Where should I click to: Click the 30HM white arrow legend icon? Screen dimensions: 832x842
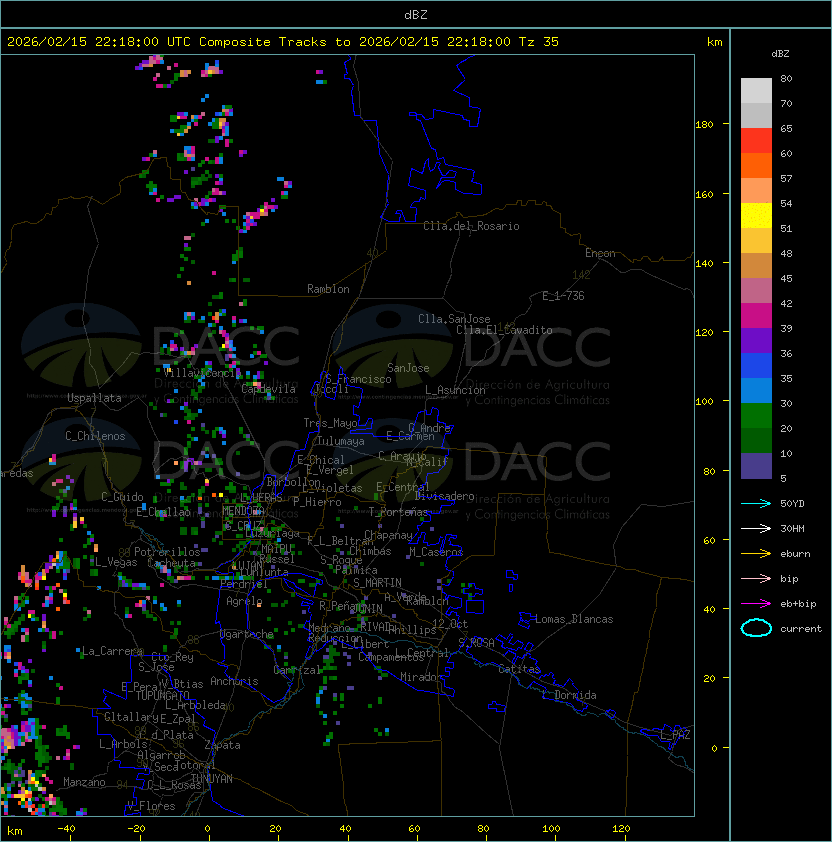pyautogui.click(x=756, y=529)
